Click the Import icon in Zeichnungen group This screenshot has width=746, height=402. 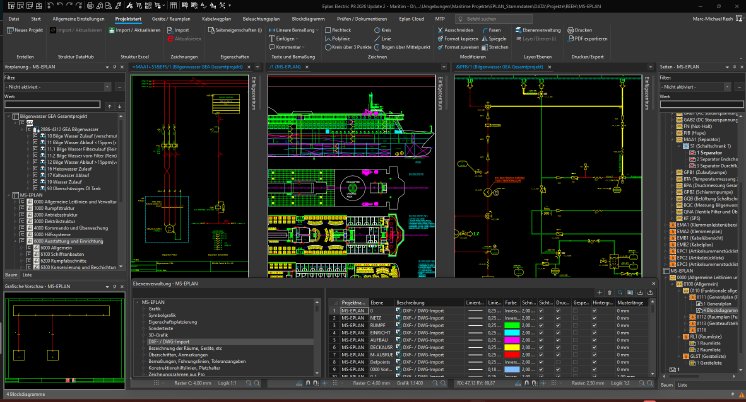[x=170, y=30]
